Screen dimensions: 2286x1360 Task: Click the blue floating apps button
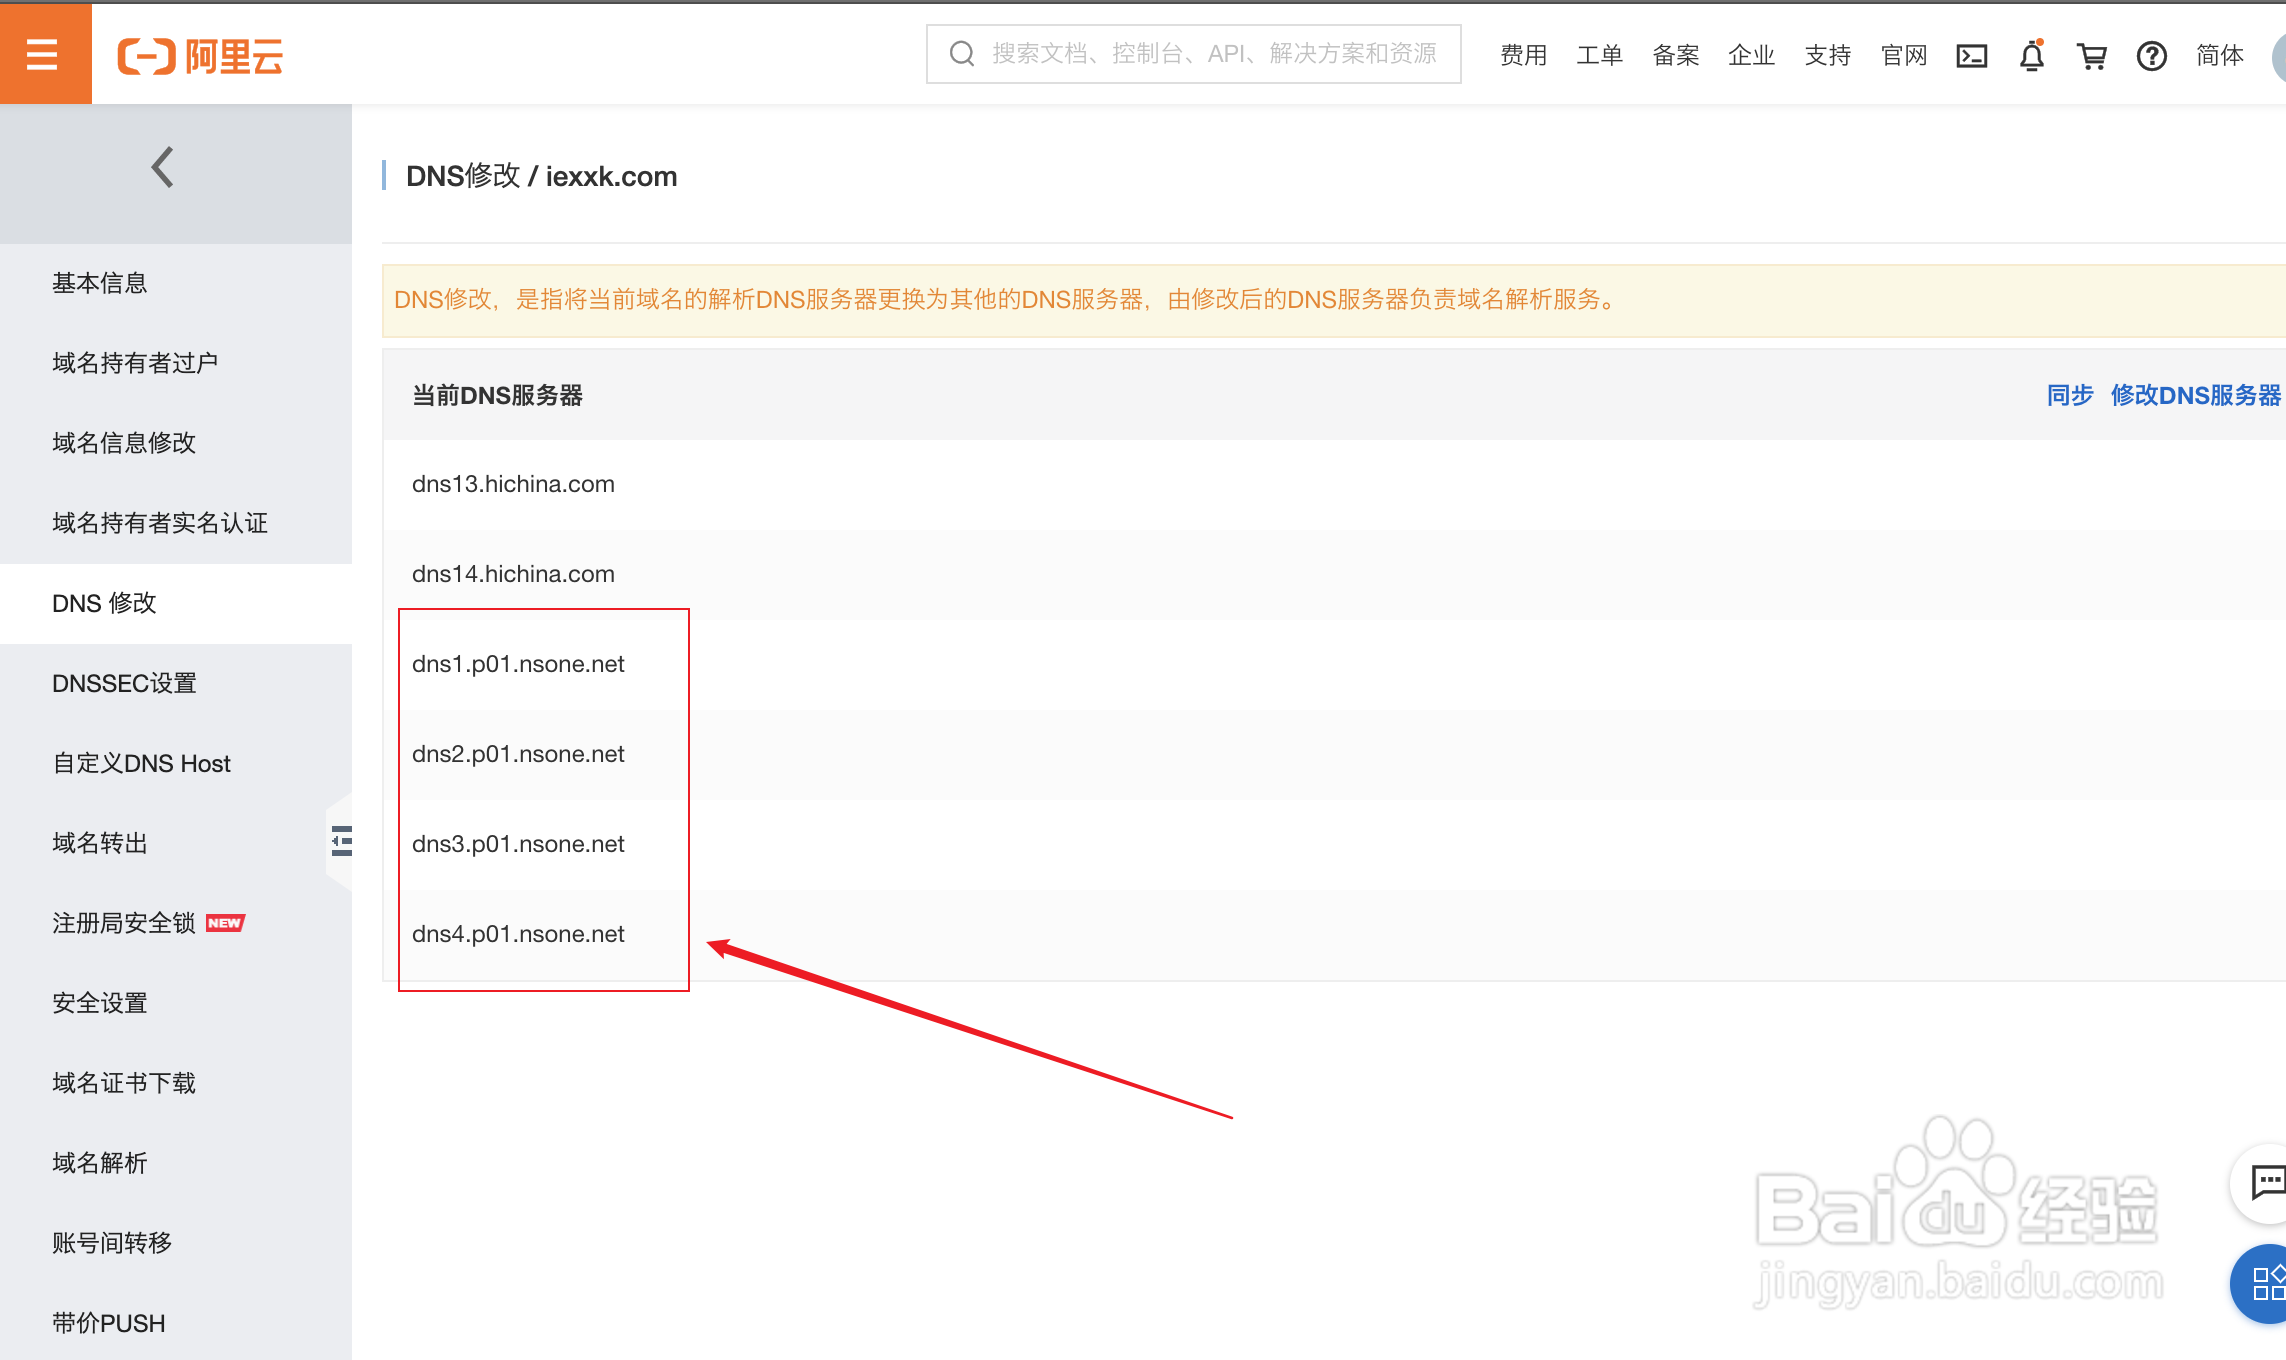(x=2266, y=1282)
